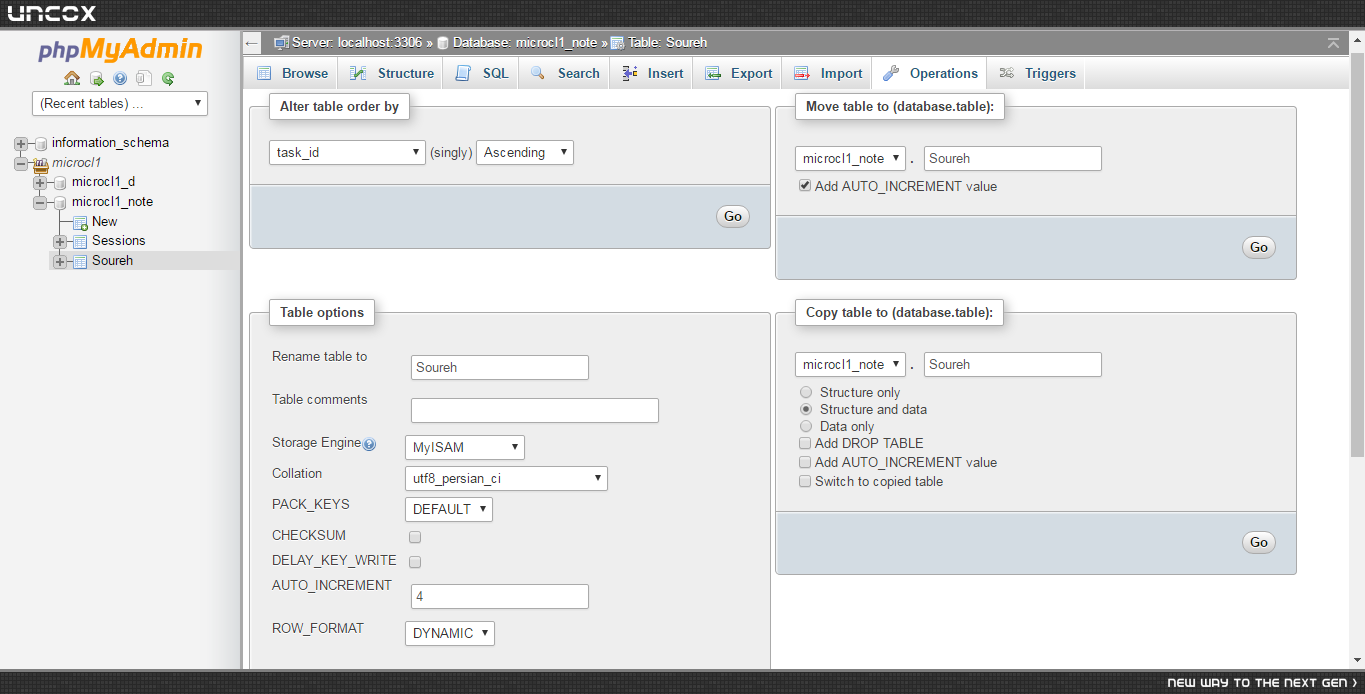Expand the Soureh table node

[60, 261]
